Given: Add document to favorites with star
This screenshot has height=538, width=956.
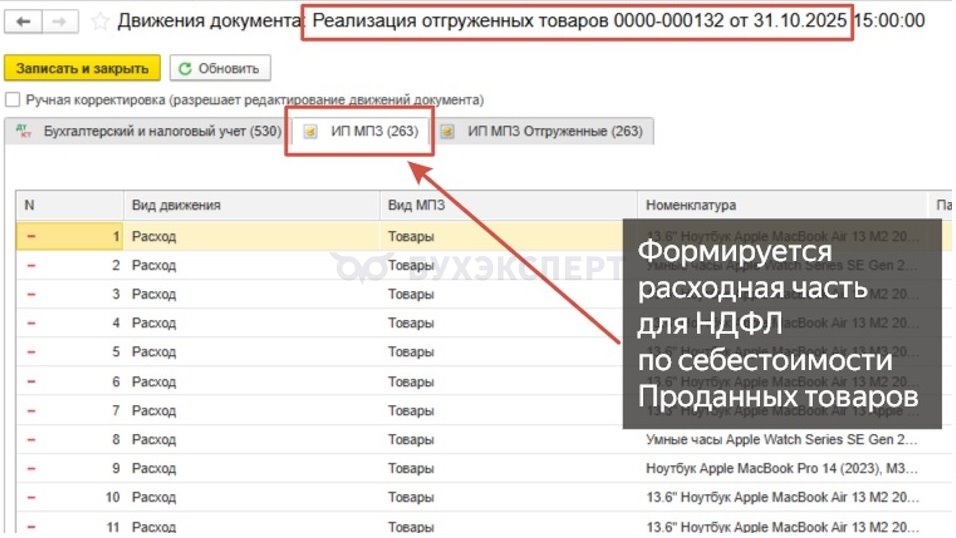Looking at the screenshot, I should tap(99, 22).
